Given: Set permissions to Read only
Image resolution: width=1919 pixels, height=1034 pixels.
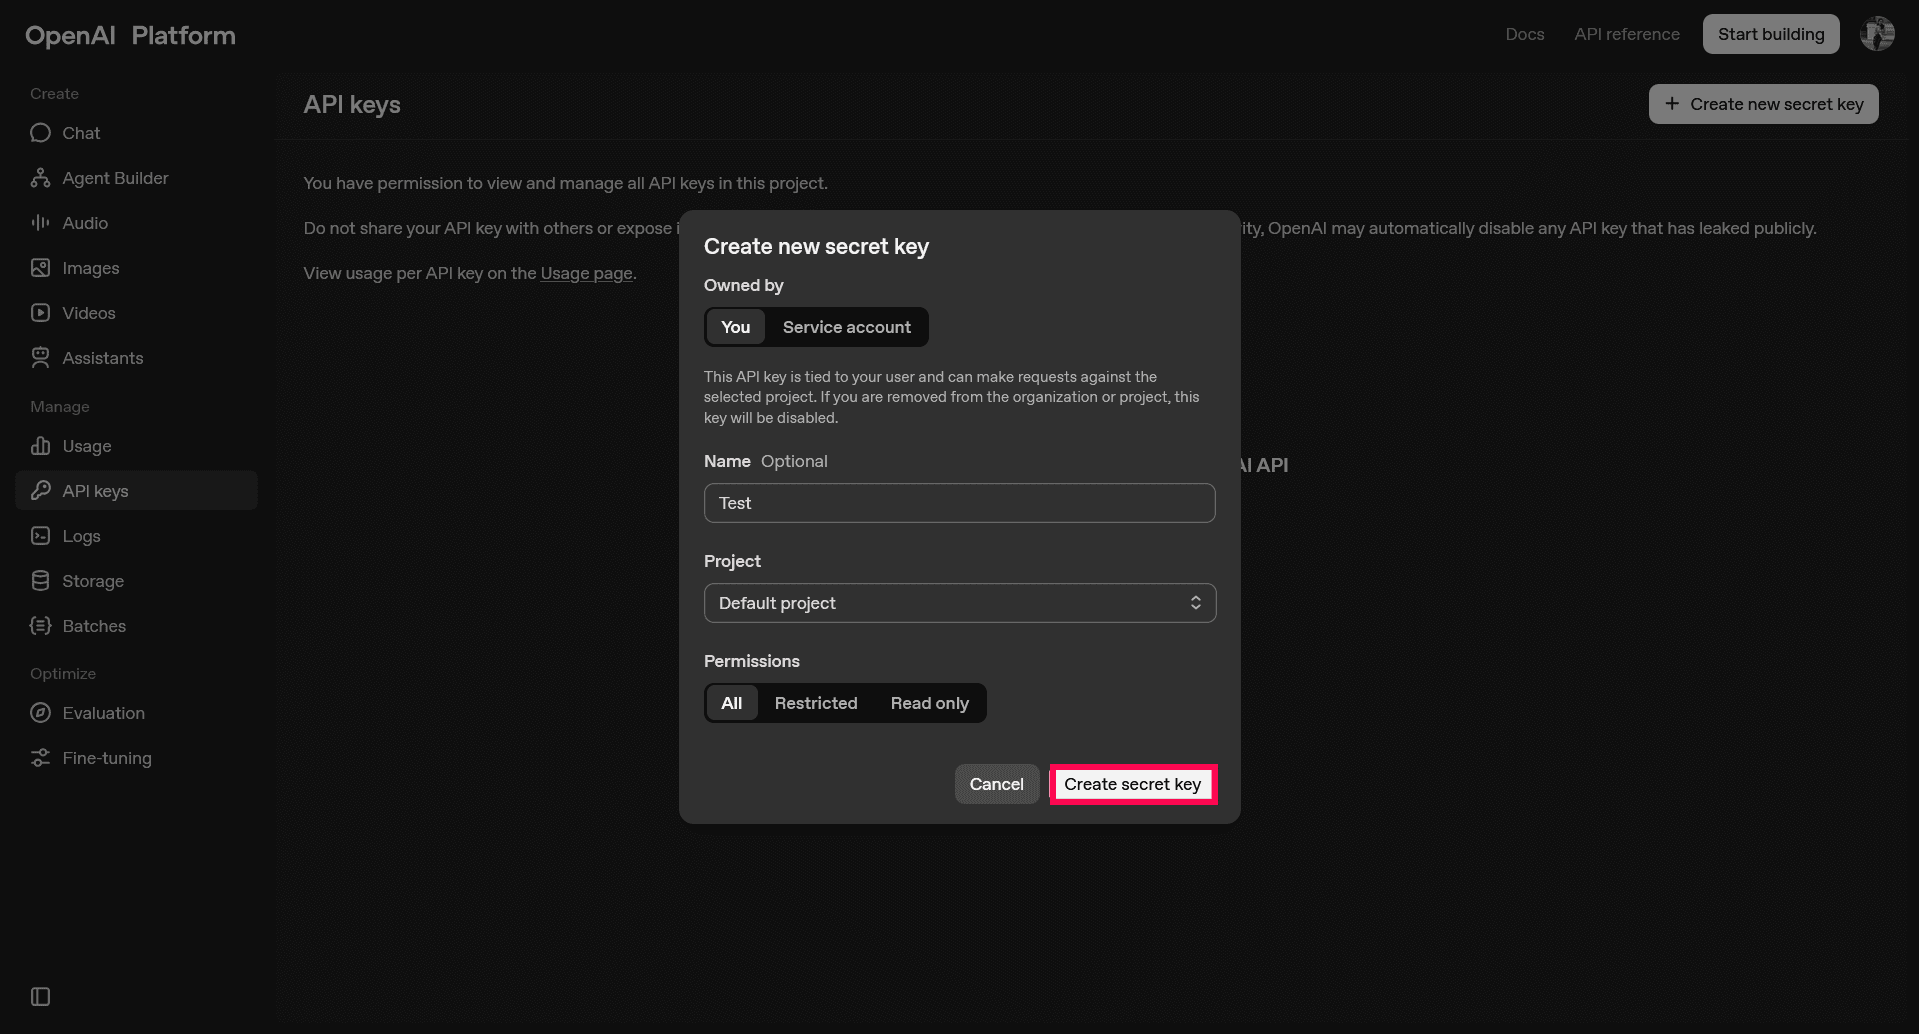Looking at the screenshot, I should [x=929, y=702].
